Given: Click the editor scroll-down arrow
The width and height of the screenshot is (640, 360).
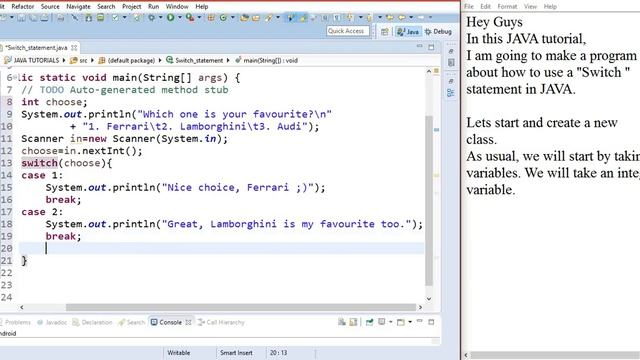Looking at the screenshot, I should pos(429,299).
